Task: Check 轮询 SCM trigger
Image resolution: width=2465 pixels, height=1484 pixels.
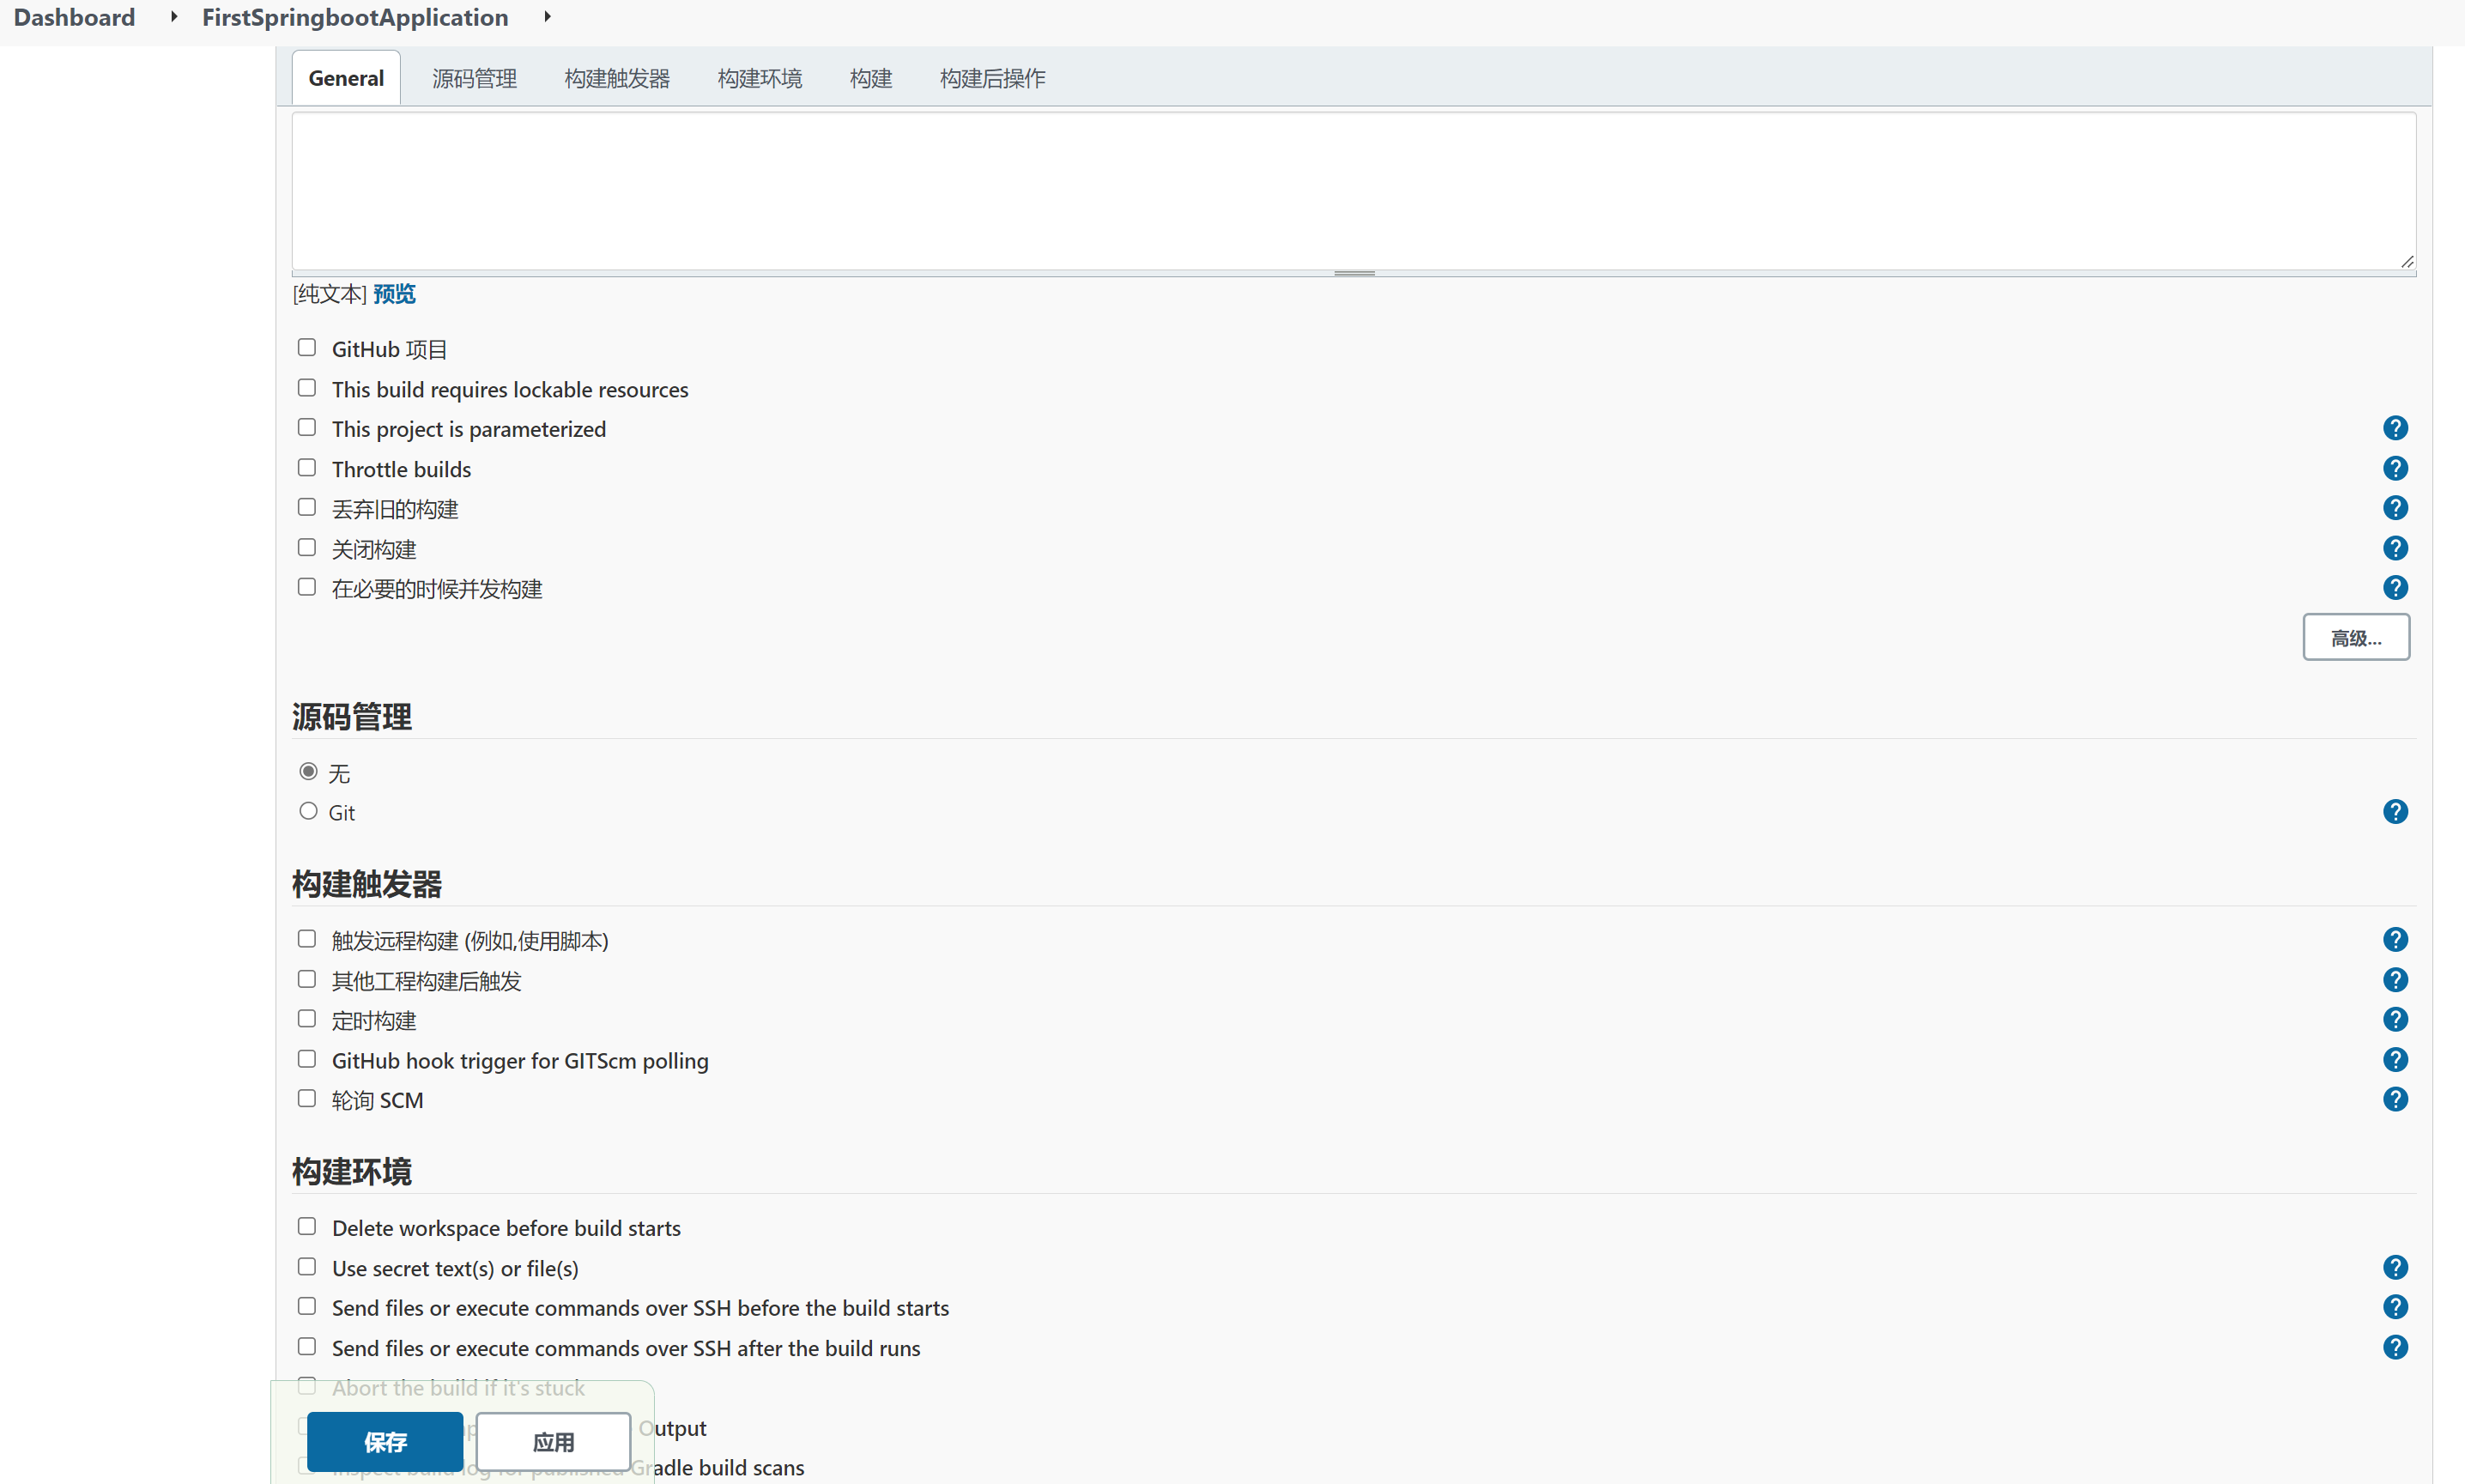Action: [307, 1098]
